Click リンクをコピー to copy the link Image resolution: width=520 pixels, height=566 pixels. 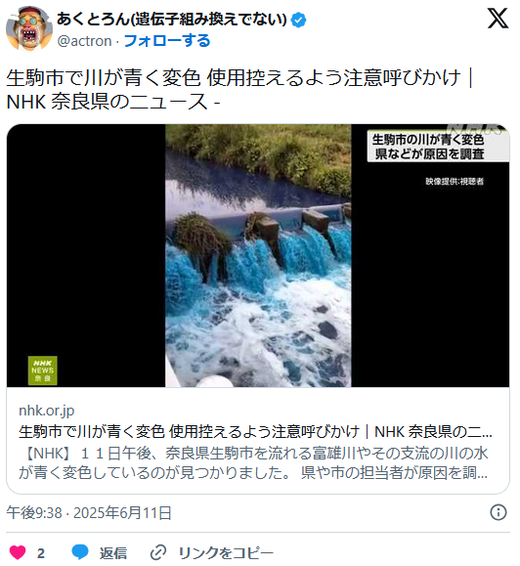point(226,553)
